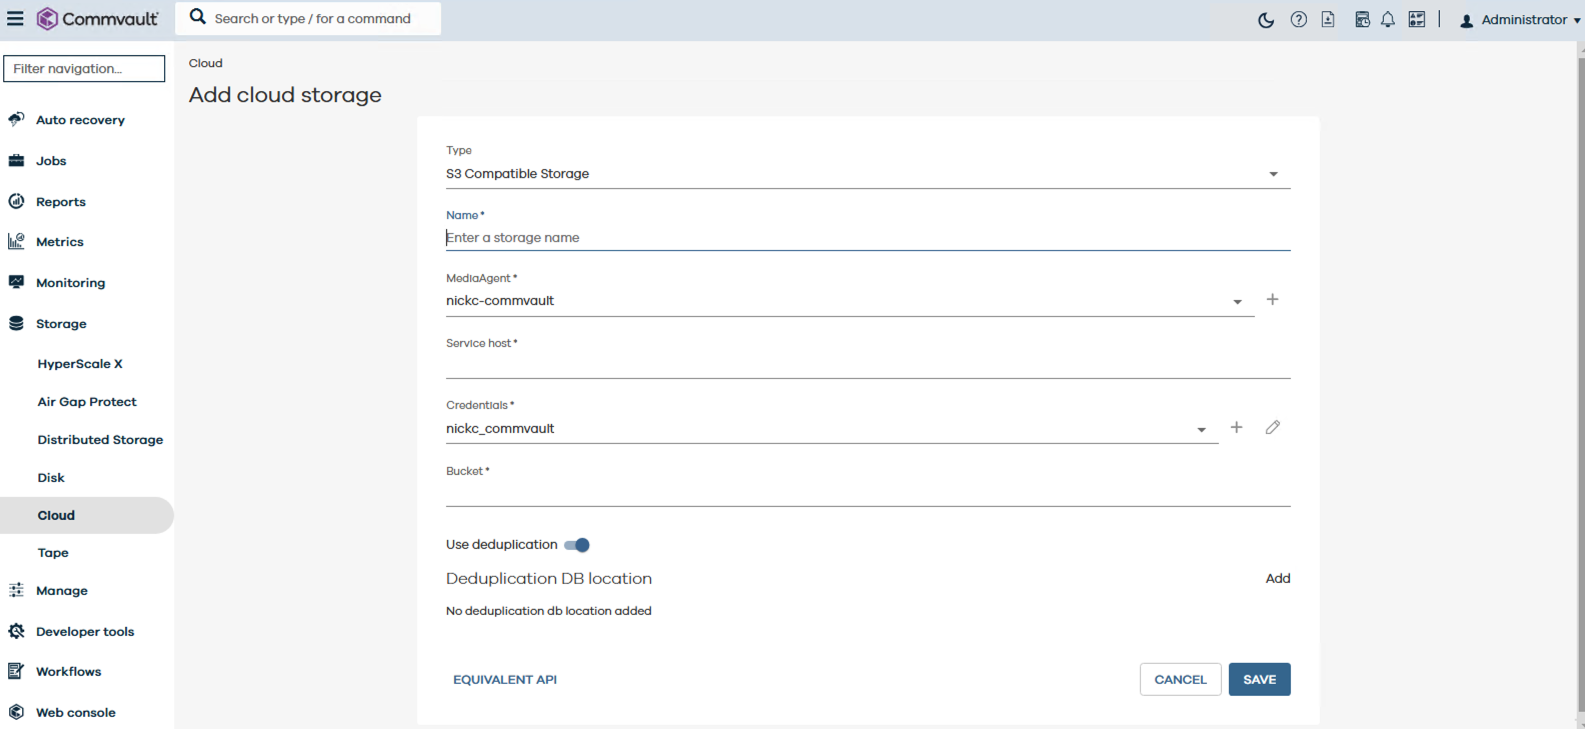This screenshot has width=1585, height=729.
Task: Go to Jobs in navigation
Action: [51, 161]
